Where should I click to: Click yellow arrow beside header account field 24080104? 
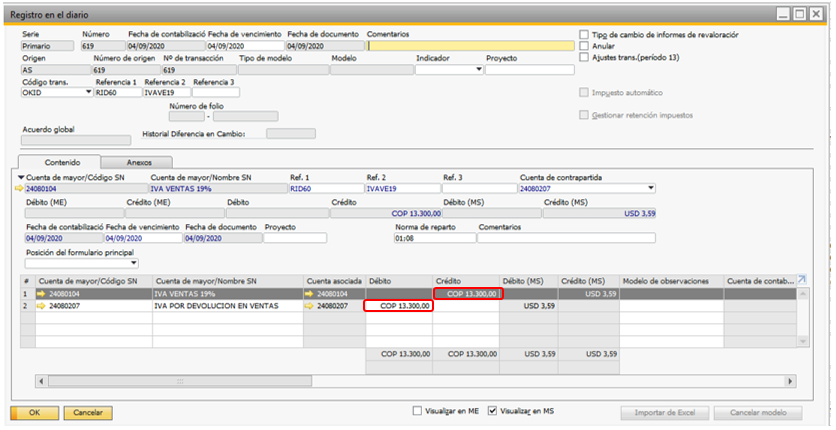pyautogui.click(x=20, y=188)
